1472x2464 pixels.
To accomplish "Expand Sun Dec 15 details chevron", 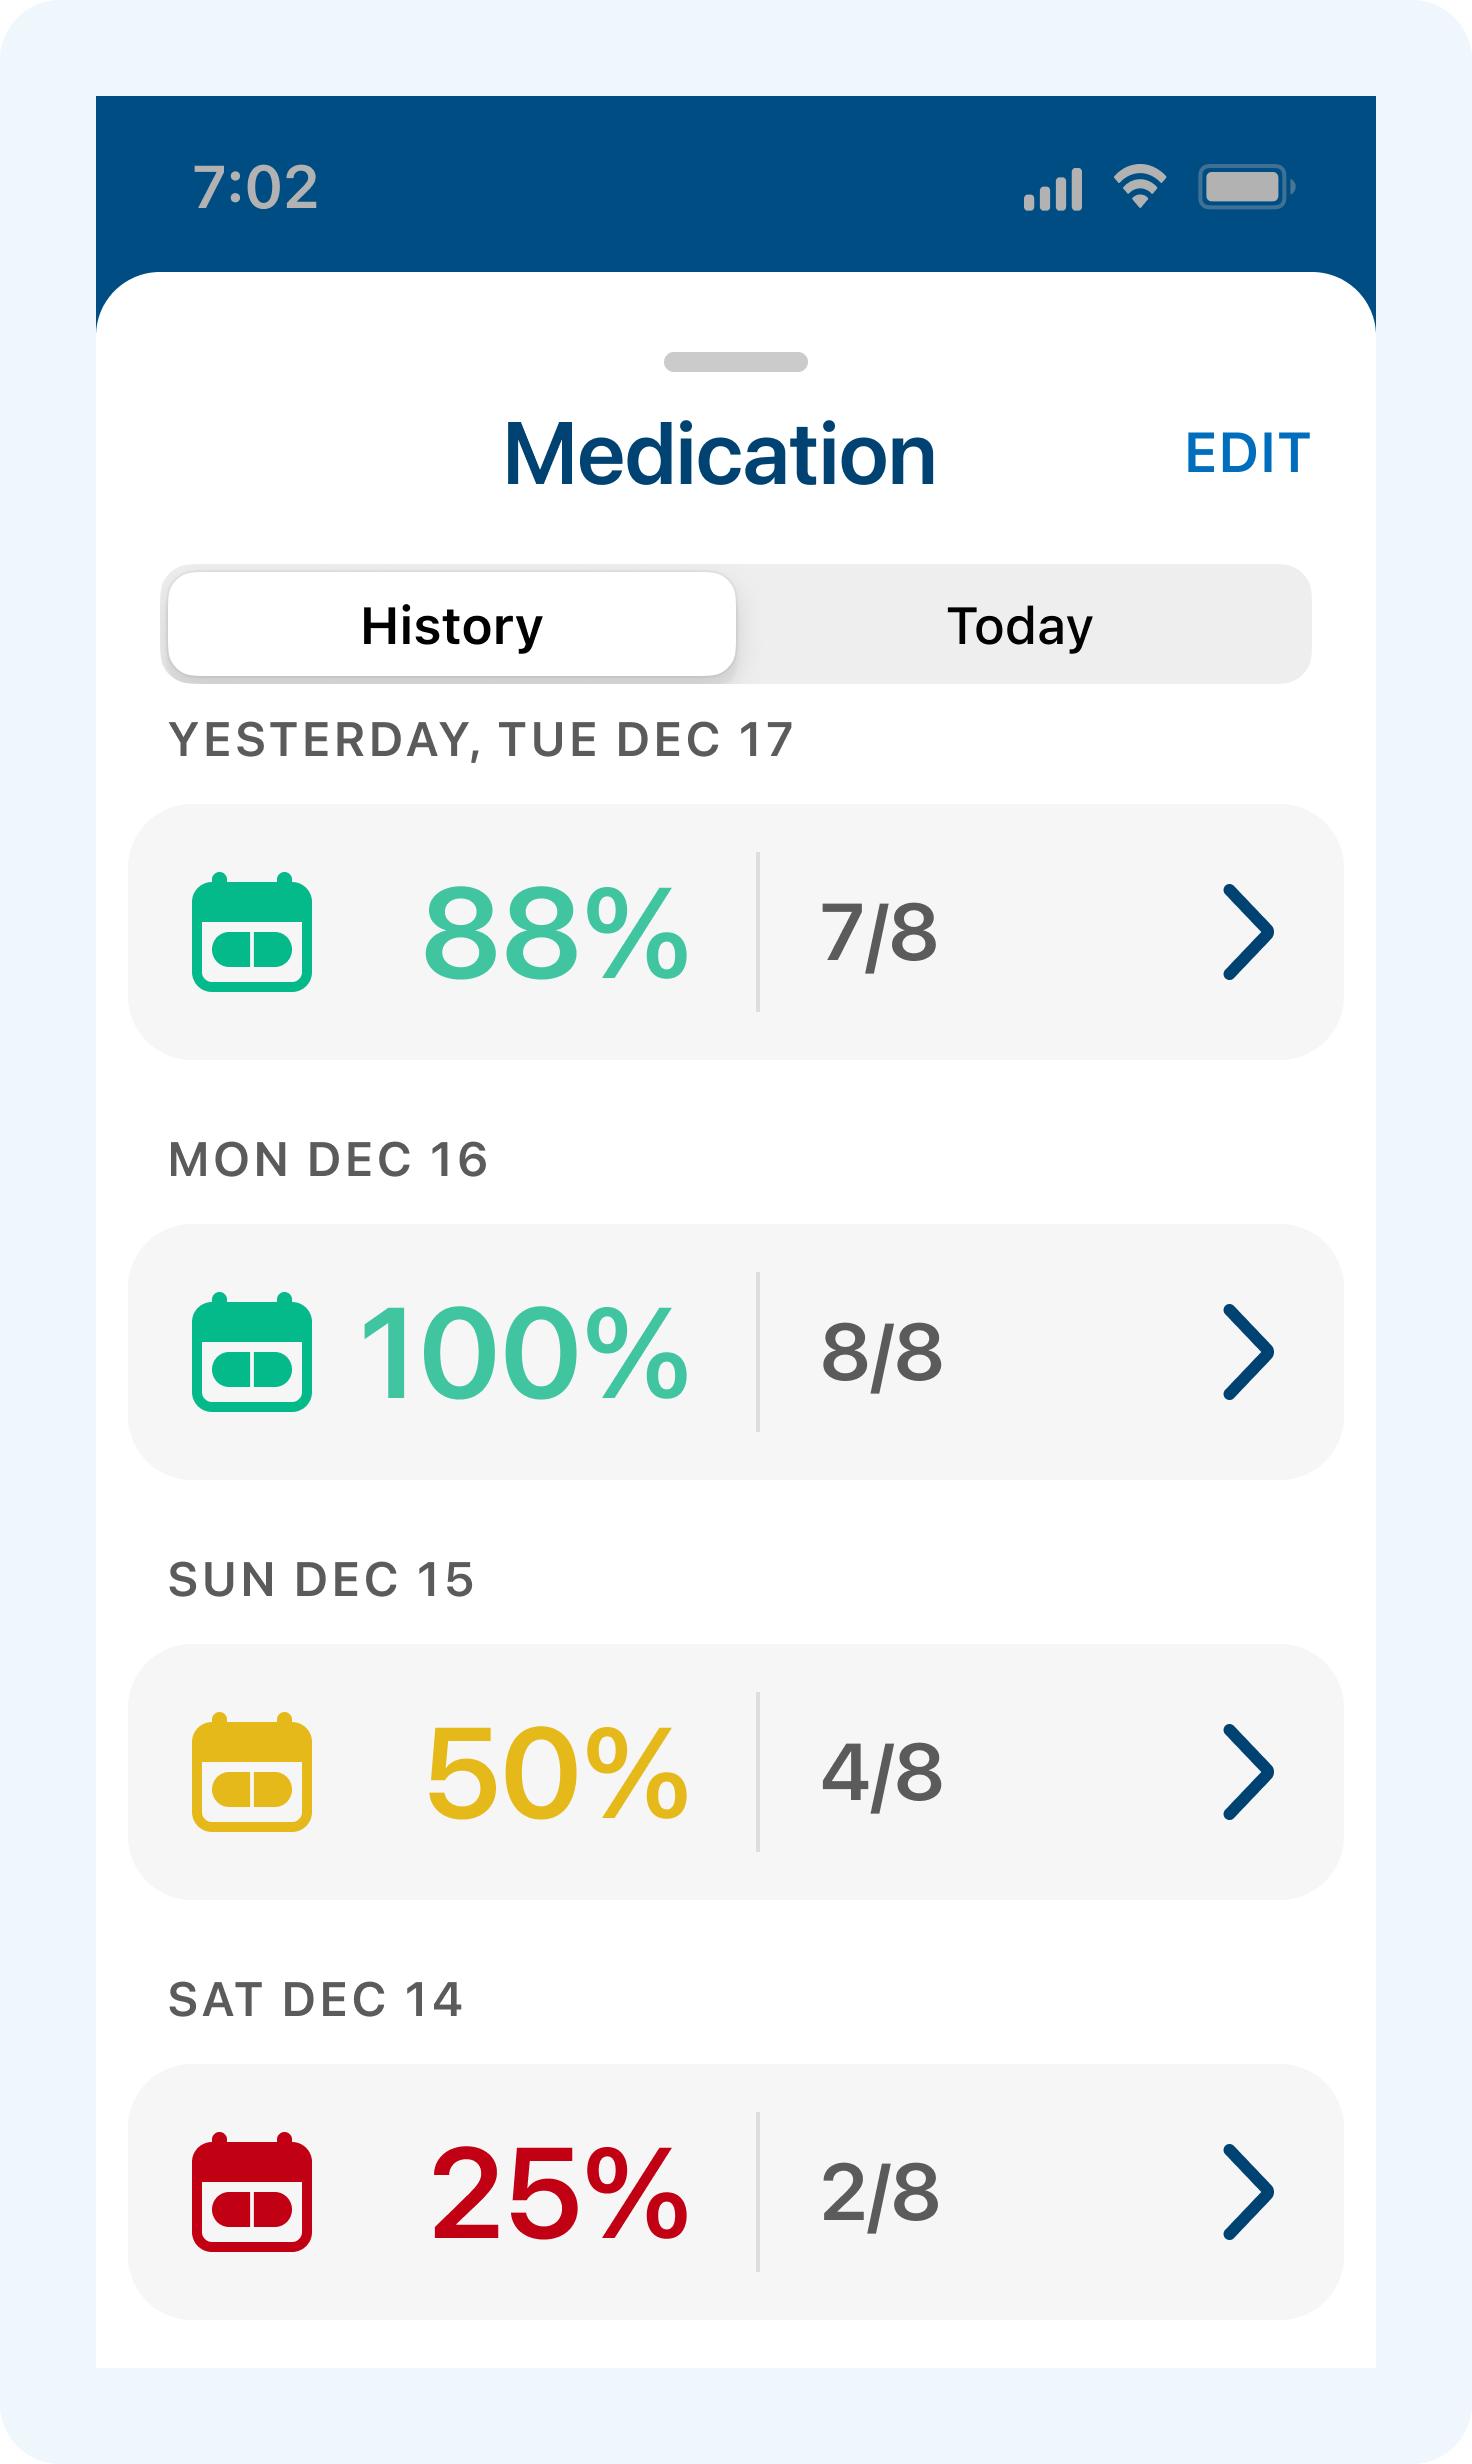I will click(1248, 1772).
